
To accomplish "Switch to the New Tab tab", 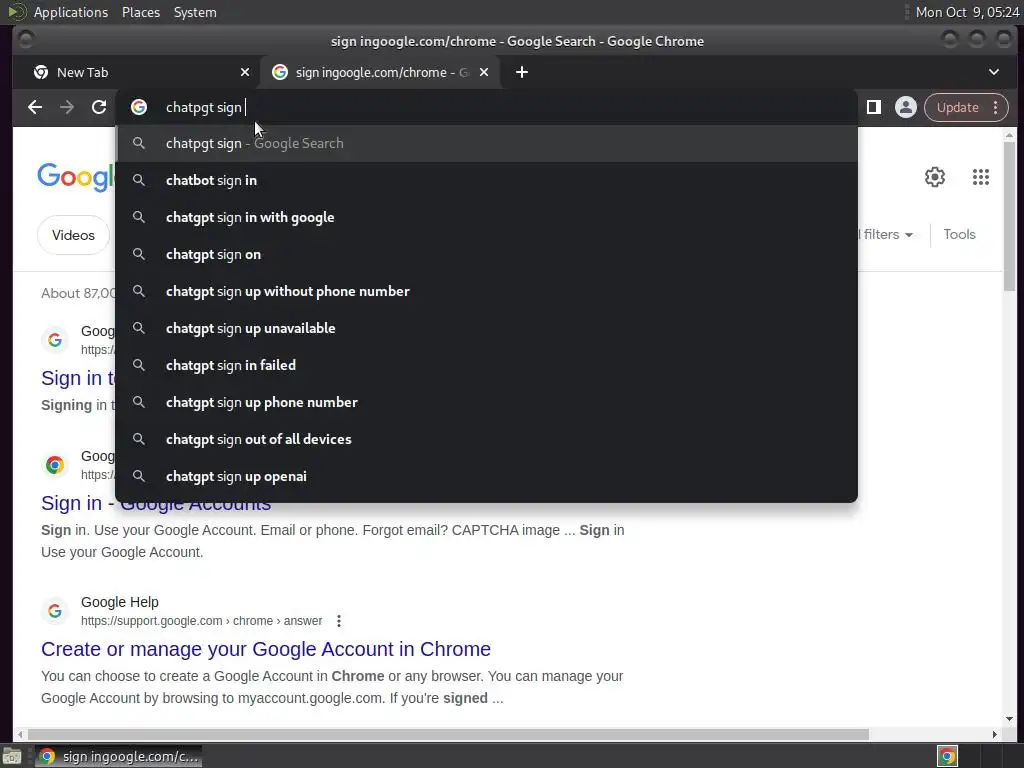I will [136, 72].
